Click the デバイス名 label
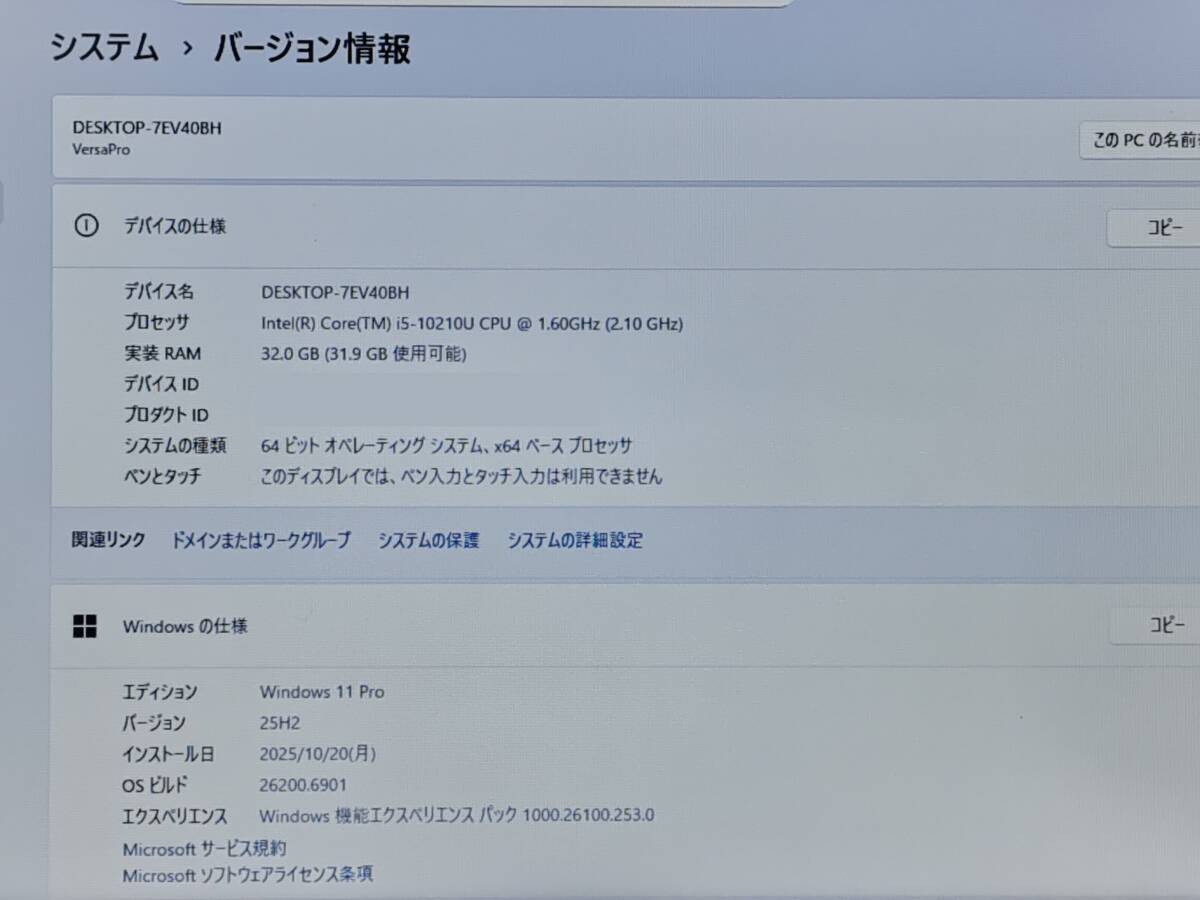This screenshot has width=1200, height=900. pyautogui.click(x=159, y=292)
